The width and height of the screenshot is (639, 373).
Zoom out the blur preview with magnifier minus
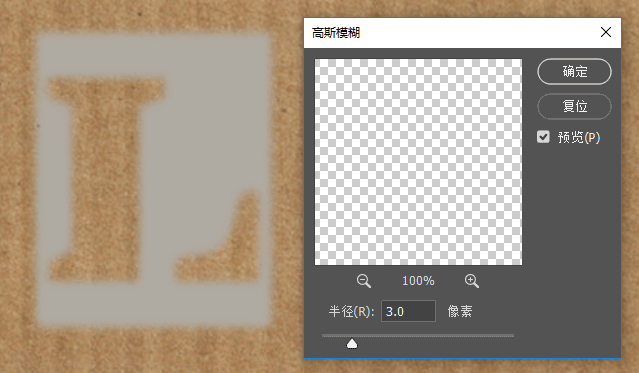pos(364,281)
